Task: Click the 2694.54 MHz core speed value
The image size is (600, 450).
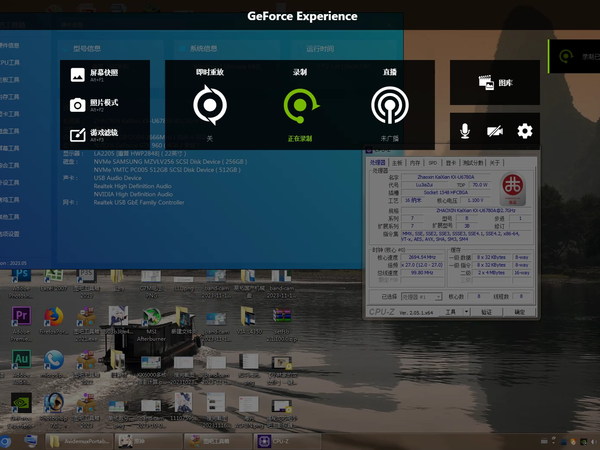Action: tap(422, 257)
